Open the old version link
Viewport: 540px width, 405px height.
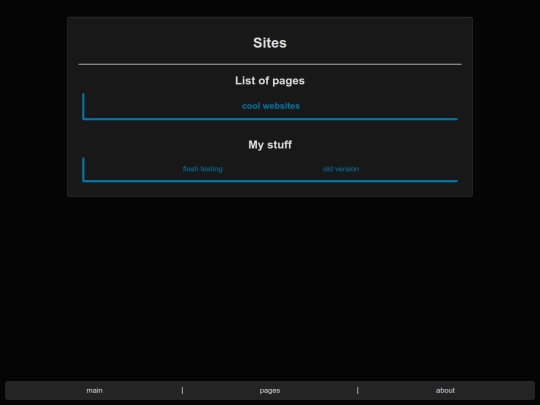coord(341,169)
